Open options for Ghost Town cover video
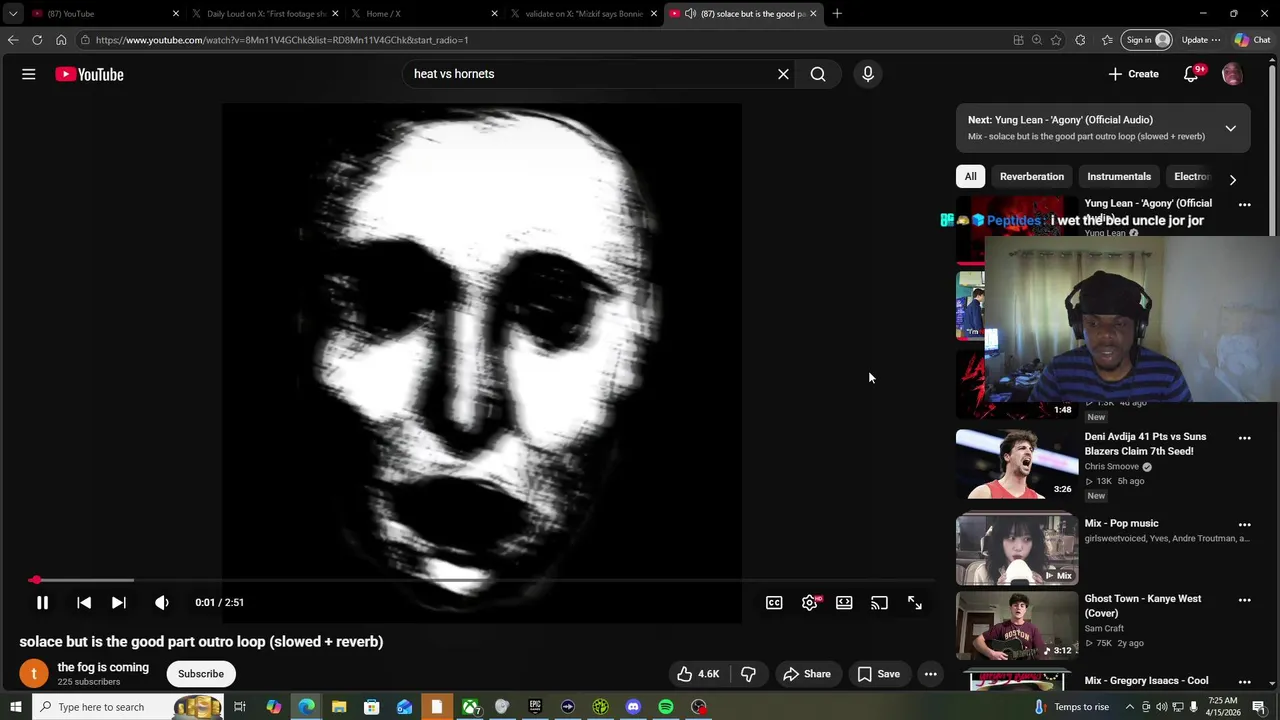Image resolution: width=1280 pixels, height=720 pixels. (x=1244, y=600)
